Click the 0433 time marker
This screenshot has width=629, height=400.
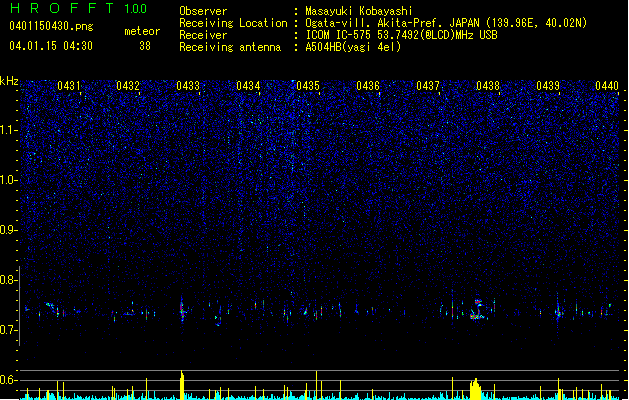188,86
